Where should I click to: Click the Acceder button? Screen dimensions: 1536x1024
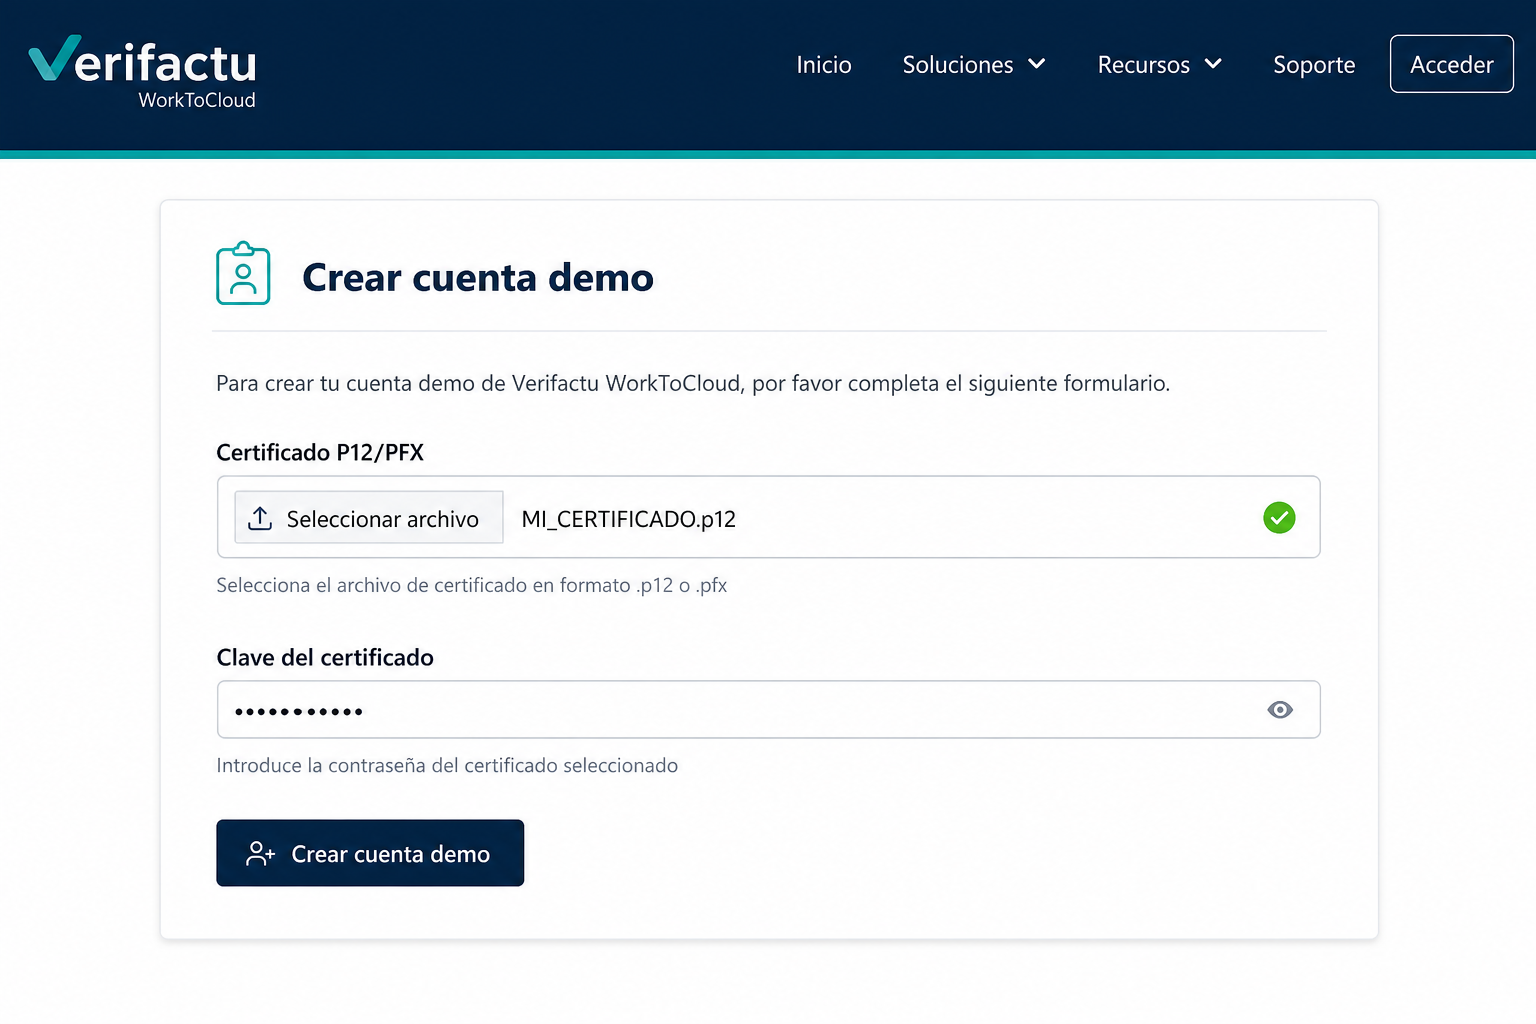(1452, 64)
